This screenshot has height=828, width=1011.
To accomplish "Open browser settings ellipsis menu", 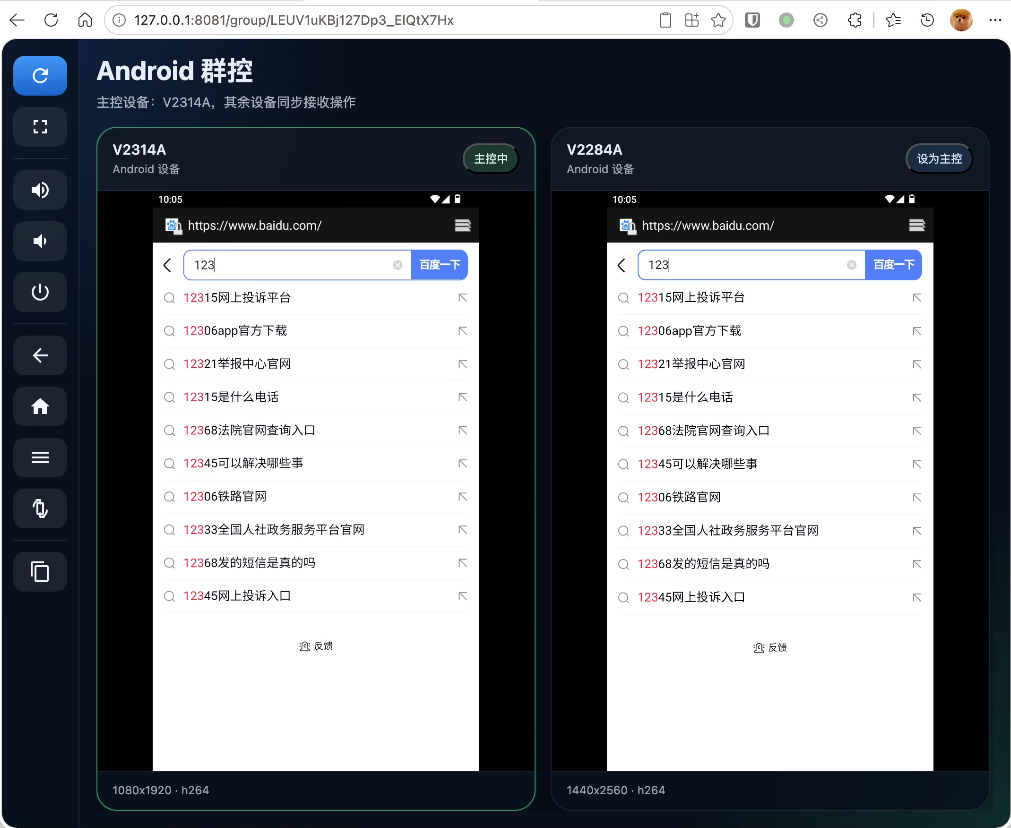I will click(x=995, y=20).
